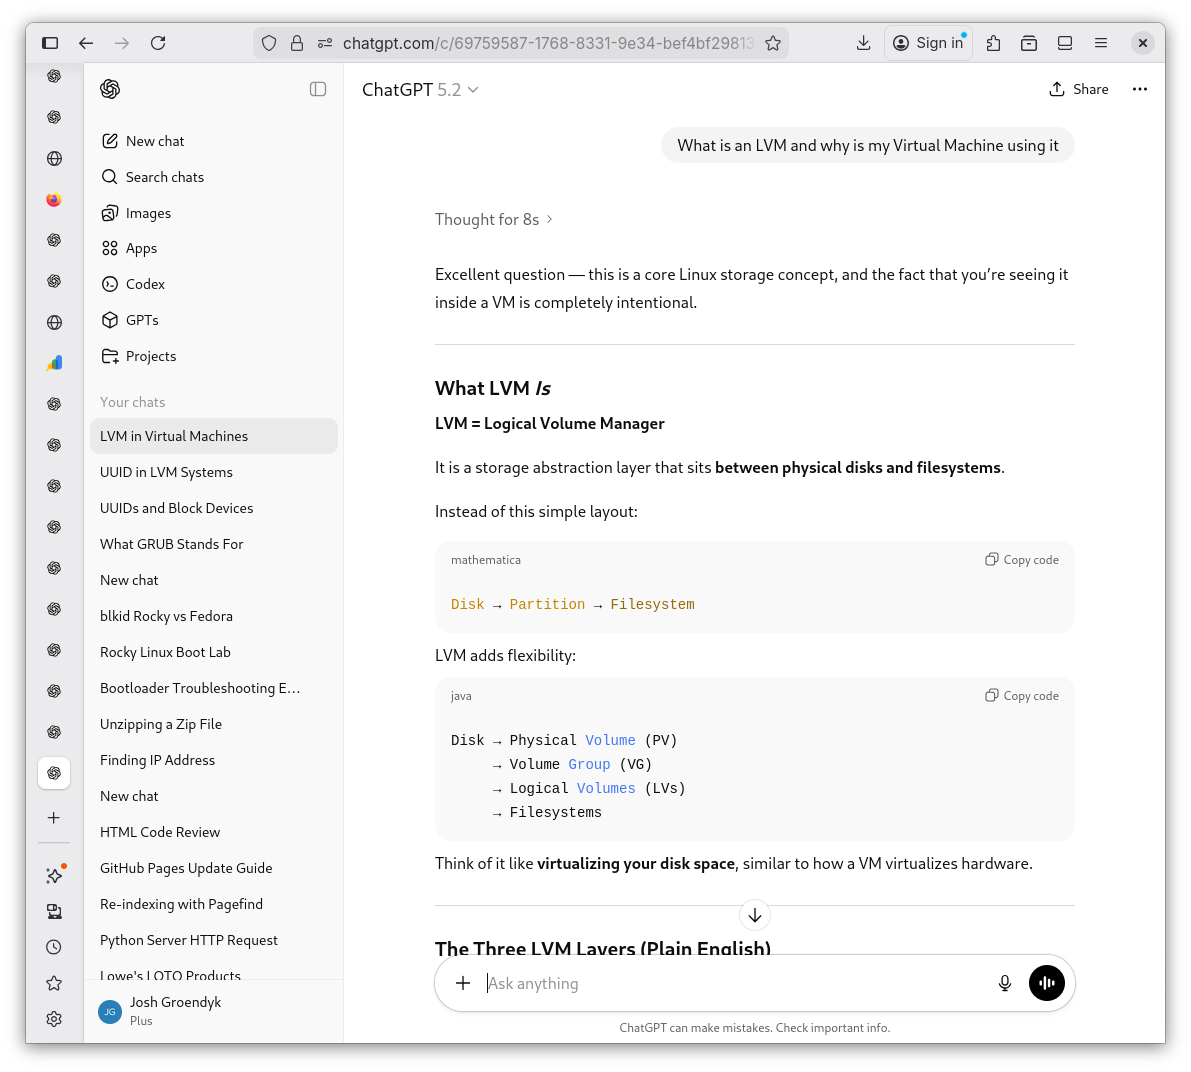The width and height of the screenshot is (1191, 1072).
Task: Expand the 'Thought for 8s' details
Action: pyautogui.click(x=493, y=219)
